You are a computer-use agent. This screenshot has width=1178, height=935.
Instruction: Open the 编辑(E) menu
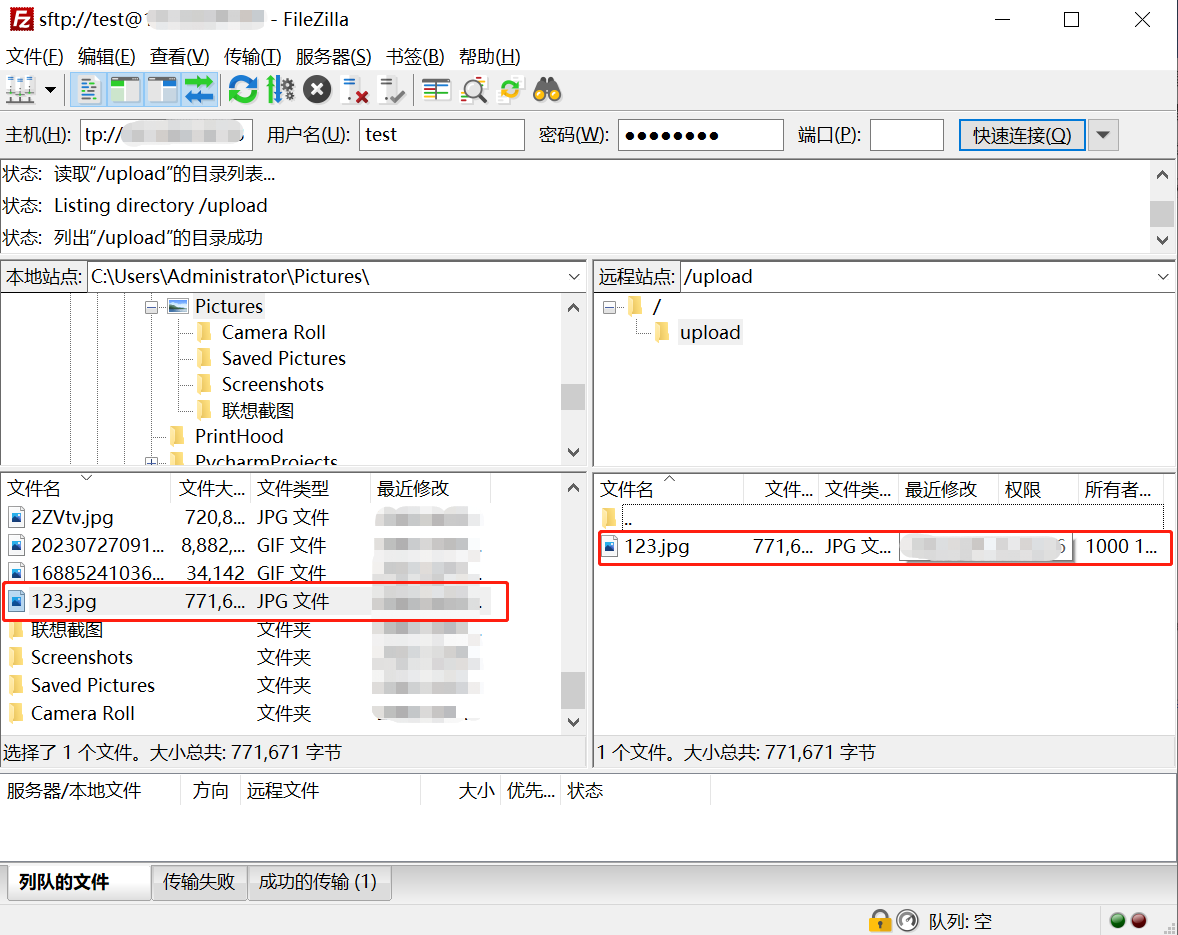pos(107,56)
